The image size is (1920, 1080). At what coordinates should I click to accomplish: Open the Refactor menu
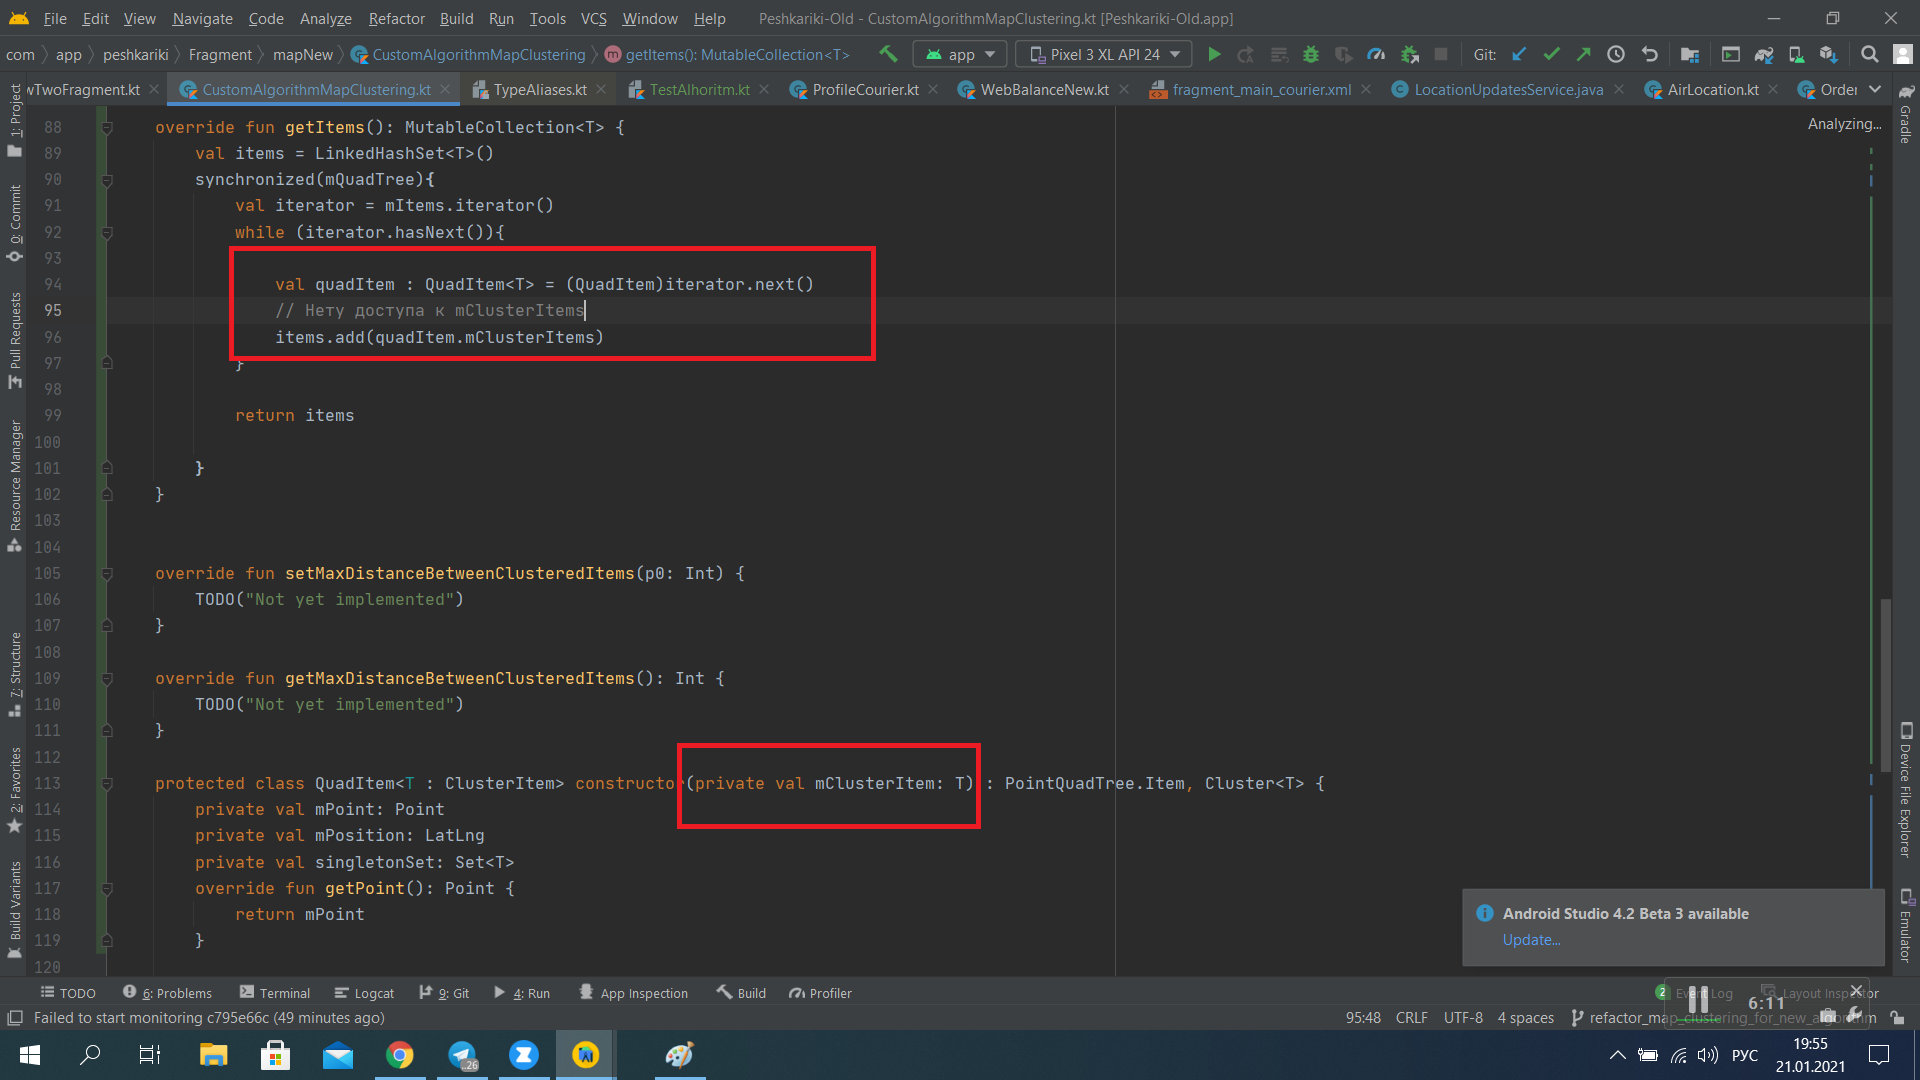coord(396,18)
